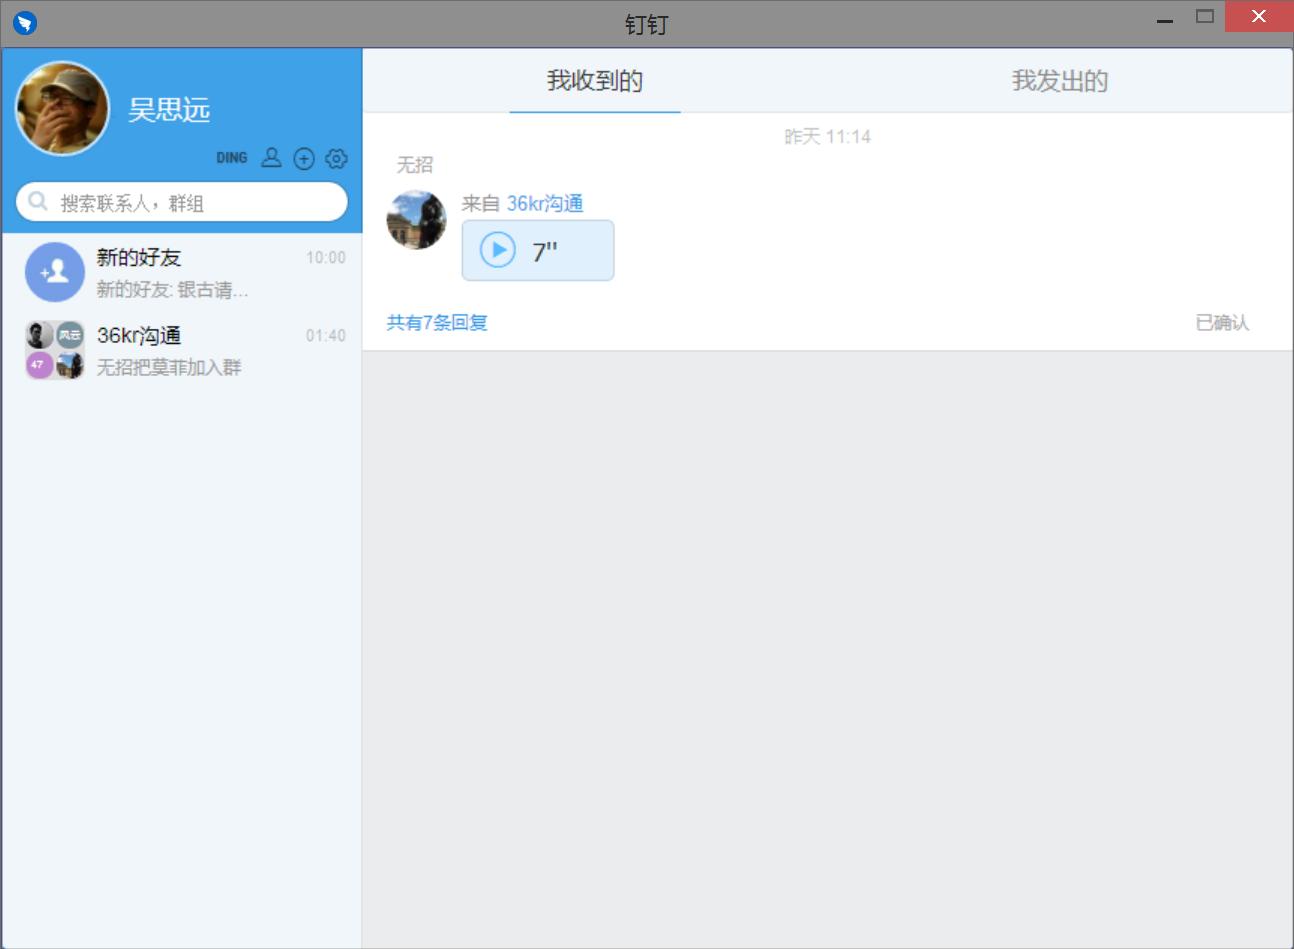The width and height of the screenshot is (1294, 949).
Task: Open 吴思远's profile avatar
Action: [x=62, y=109]
